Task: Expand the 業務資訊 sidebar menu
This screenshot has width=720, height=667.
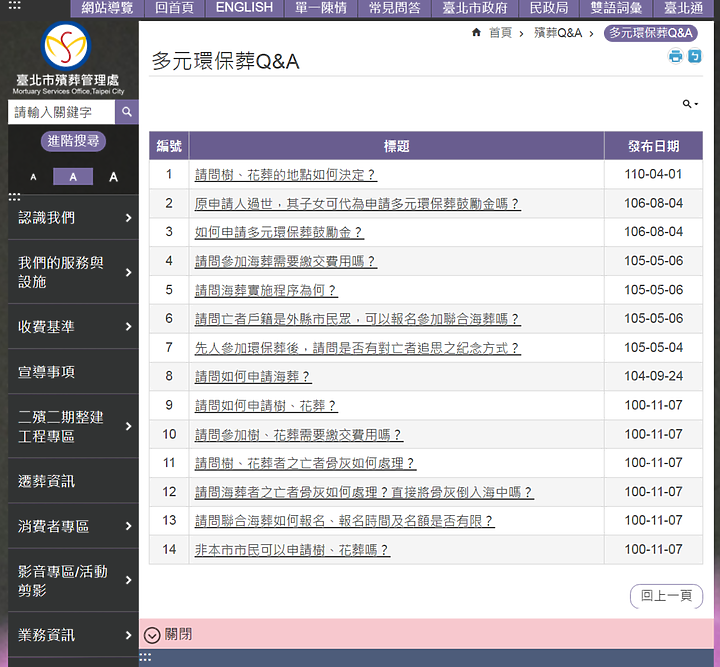Action: point(73,635)
